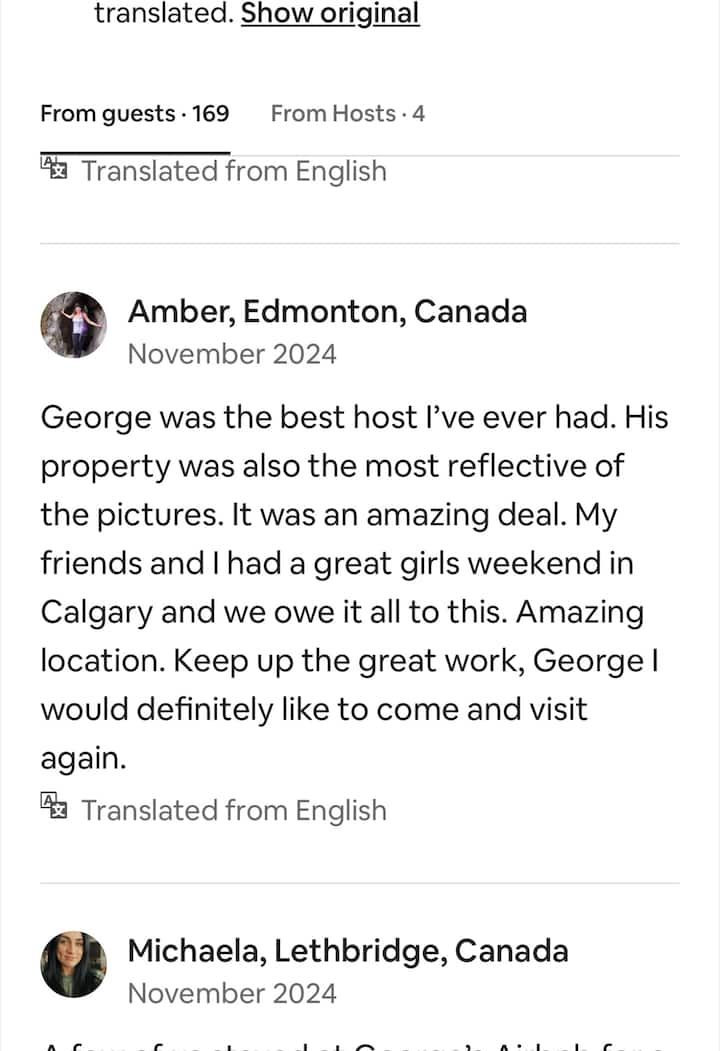Click the divider line above Michaela's review
The image size is (720, 1051).
360,883
